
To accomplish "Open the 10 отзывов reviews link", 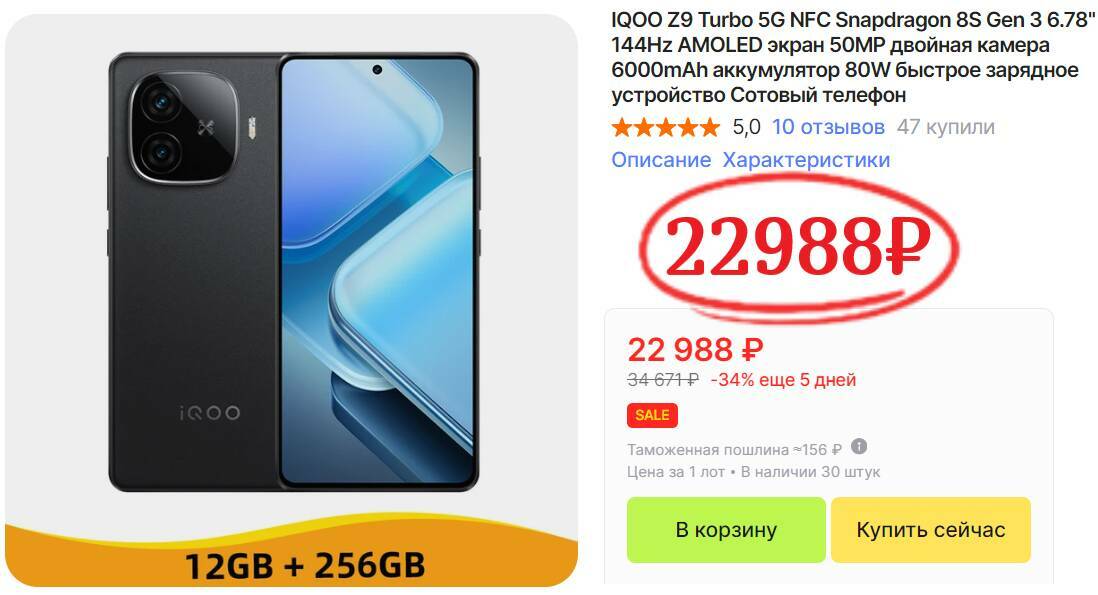I will [x=828, y=127].
